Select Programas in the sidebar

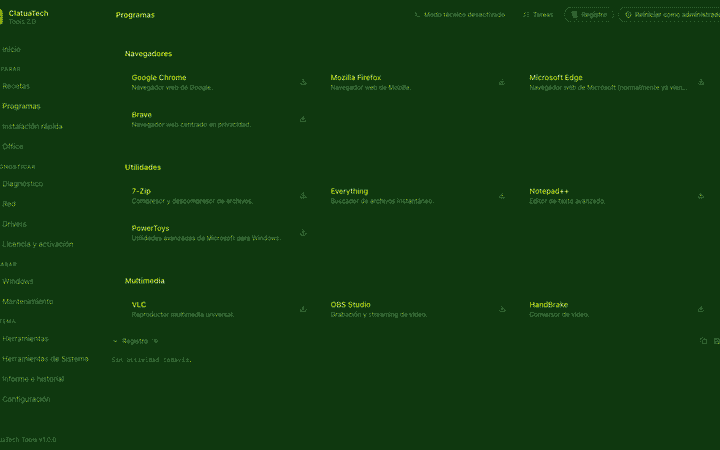pyautogui.click(x=21, y=106)
